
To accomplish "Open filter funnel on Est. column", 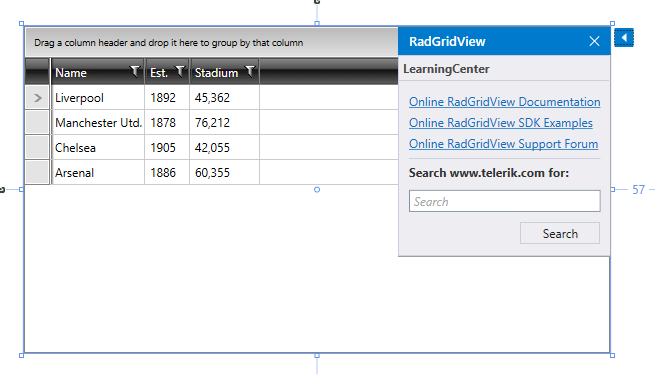I will (180, 72).
